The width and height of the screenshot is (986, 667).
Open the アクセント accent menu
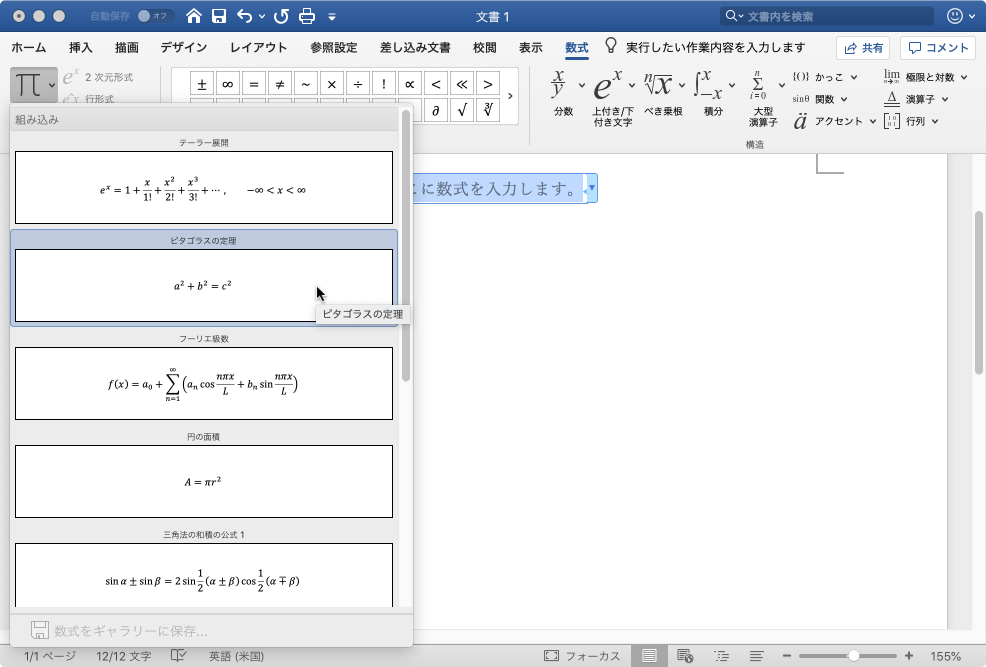click(x=835, y=121)
